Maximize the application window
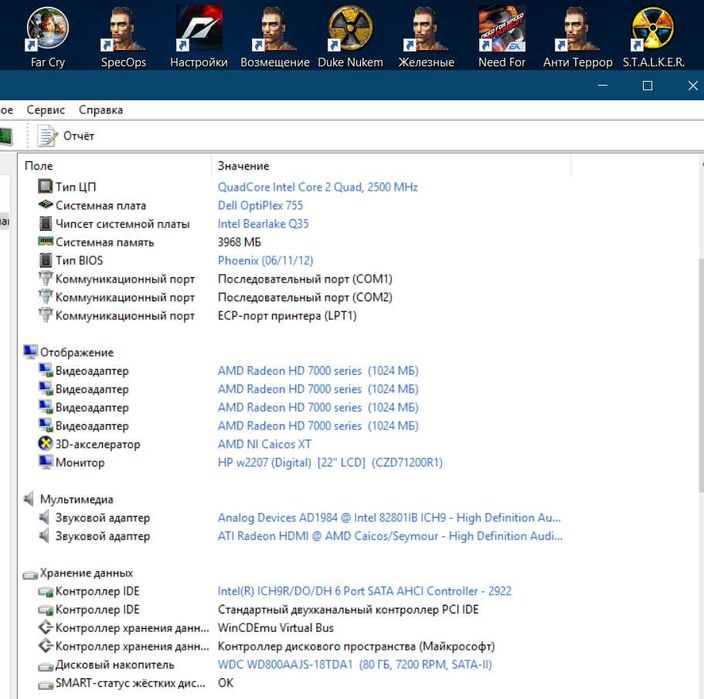Image resolution: width=704 pixels, height=699 pixels. tap(647, 85)
